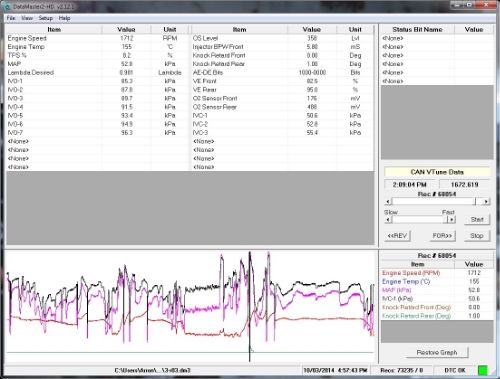Click right arrow of Slow/Fast speed slider
This screenshot has height=379, width=500.
point(452,220)
